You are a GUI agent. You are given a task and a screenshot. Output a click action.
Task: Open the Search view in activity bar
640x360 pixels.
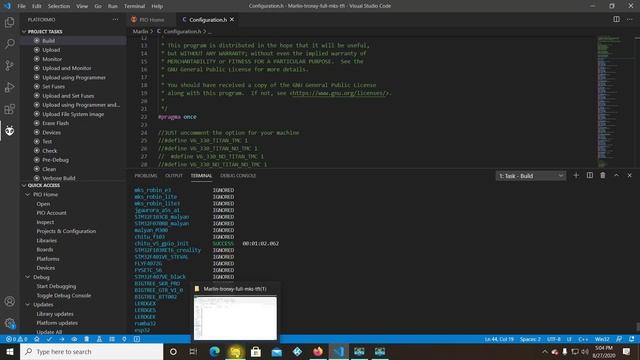(9, 44)
